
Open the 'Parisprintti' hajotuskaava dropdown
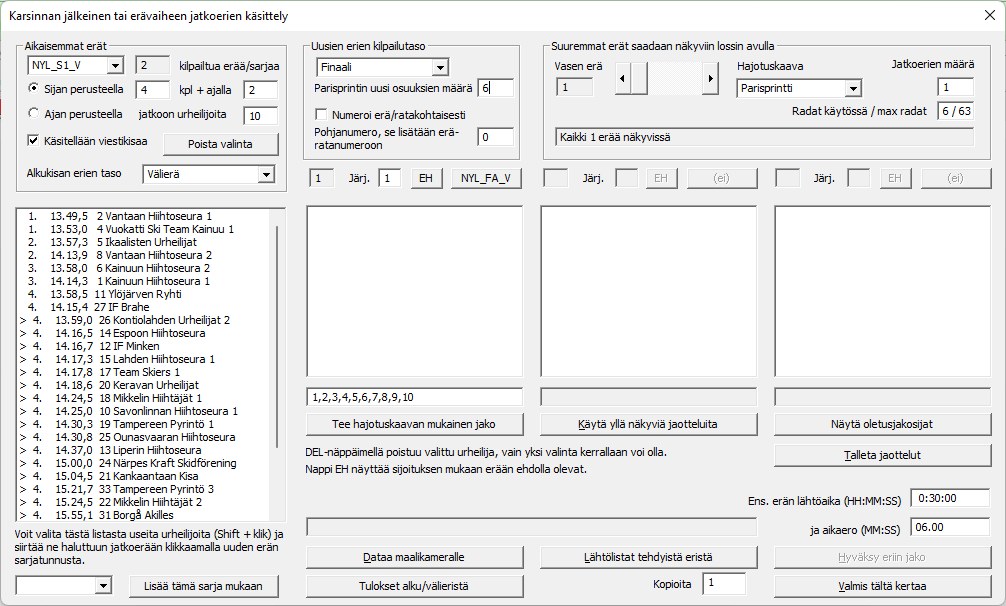(851, 88)
